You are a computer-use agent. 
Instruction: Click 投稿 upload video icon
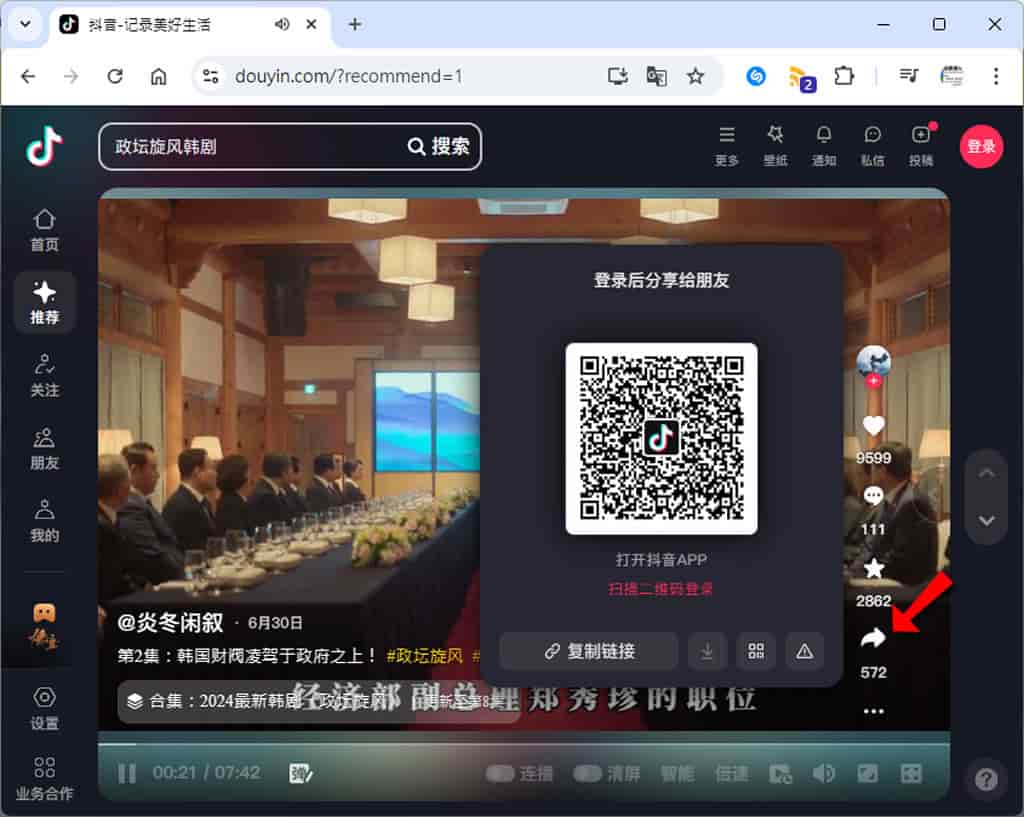(x=921, y=146)
